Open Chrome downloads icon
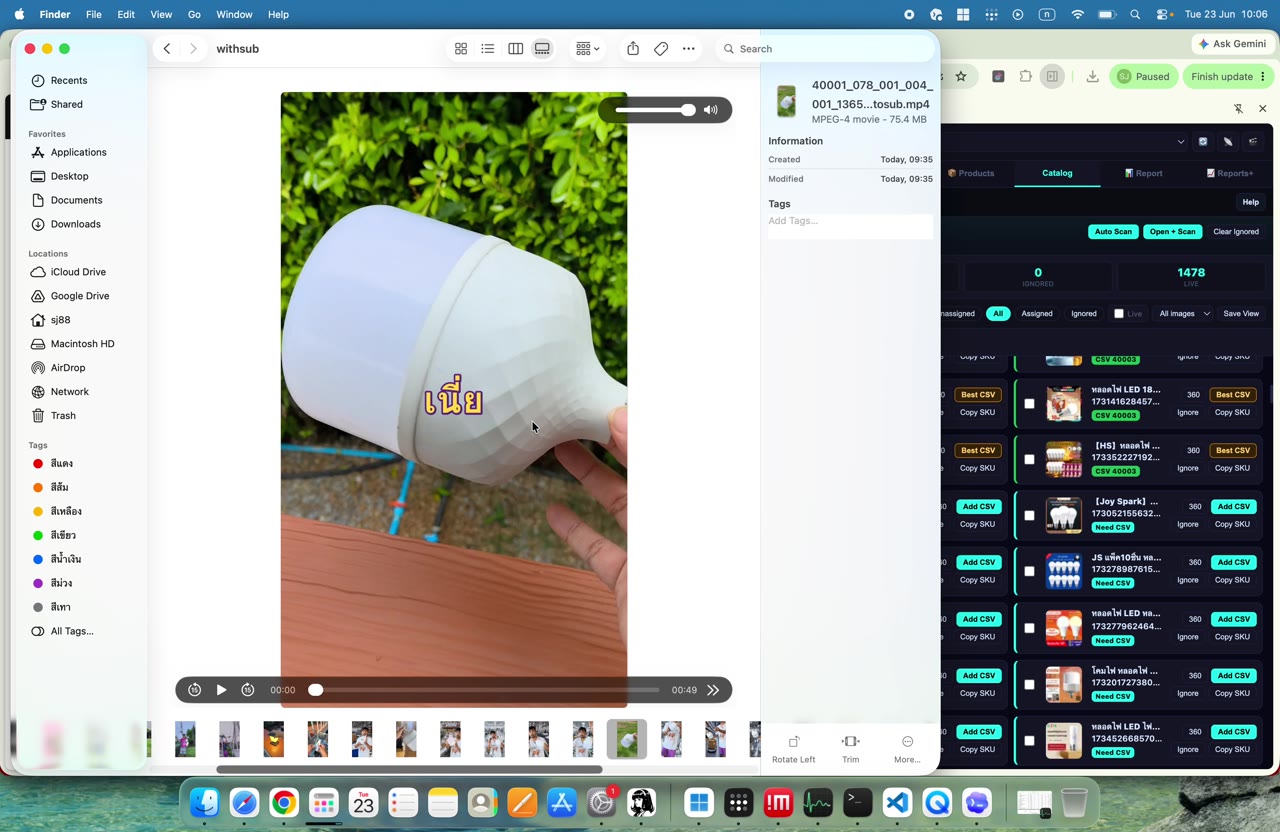Screen dimensions: 1280x832 tap(1092, 76)
